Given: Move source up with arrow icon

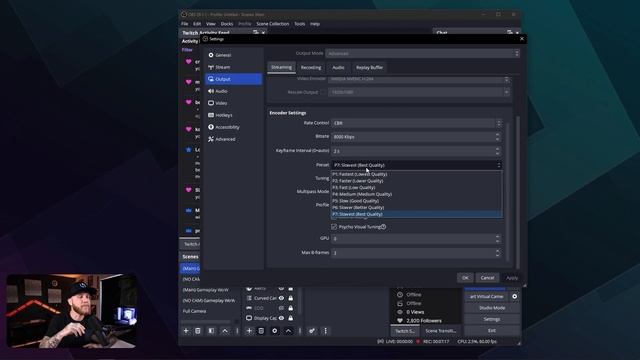Looking at the screenshot, I should (288, 331).
